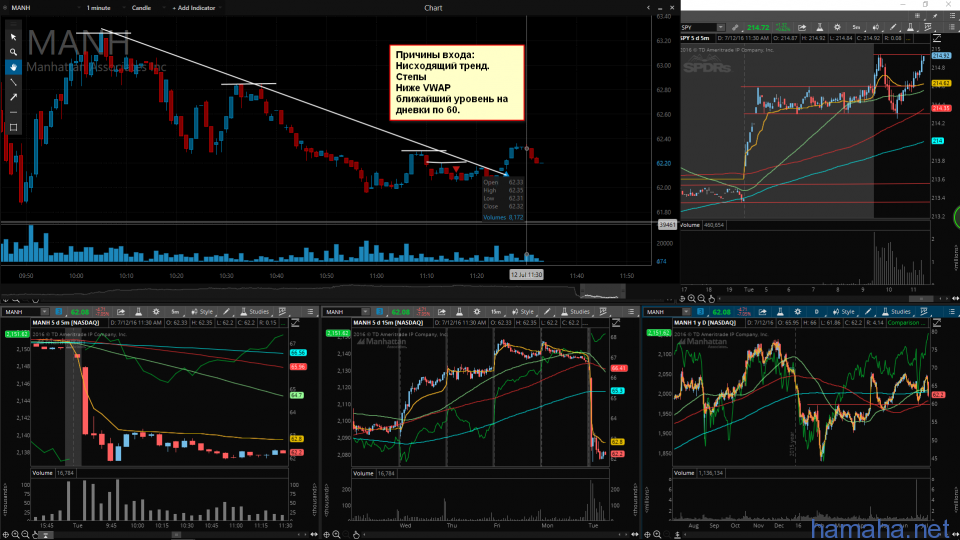Viewport: 960px width, 540px height.
Task: Select the arrow pointer tool in drawing toolbar
Action: (13, 36)
